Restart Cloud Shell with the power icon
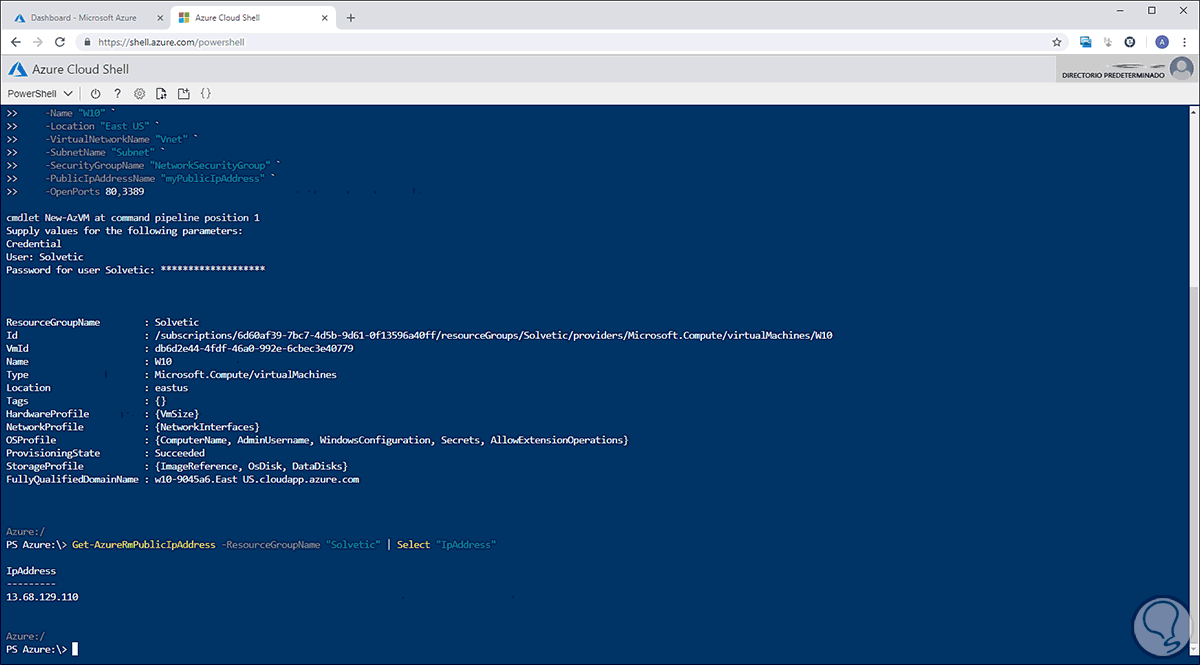Image resolution: width=1200 pixels, height=665 pixels. [96, 93]
